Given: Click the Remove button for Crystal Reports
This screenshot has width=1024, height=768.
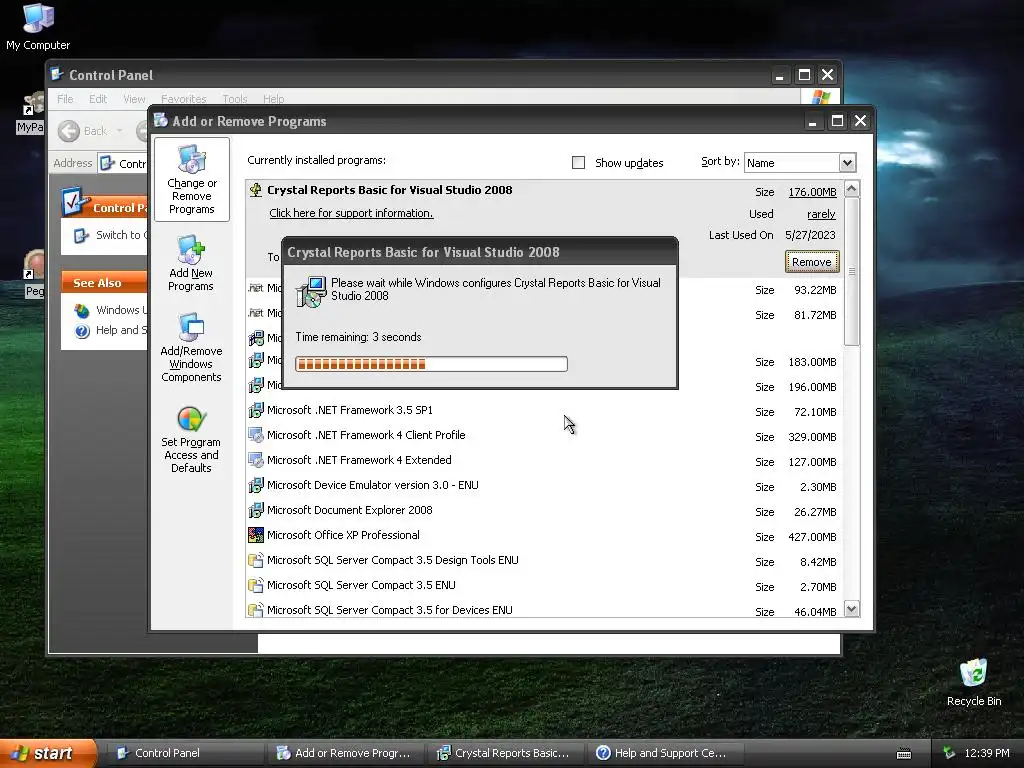Looking at the screenshot, I should tap(812, 262).
